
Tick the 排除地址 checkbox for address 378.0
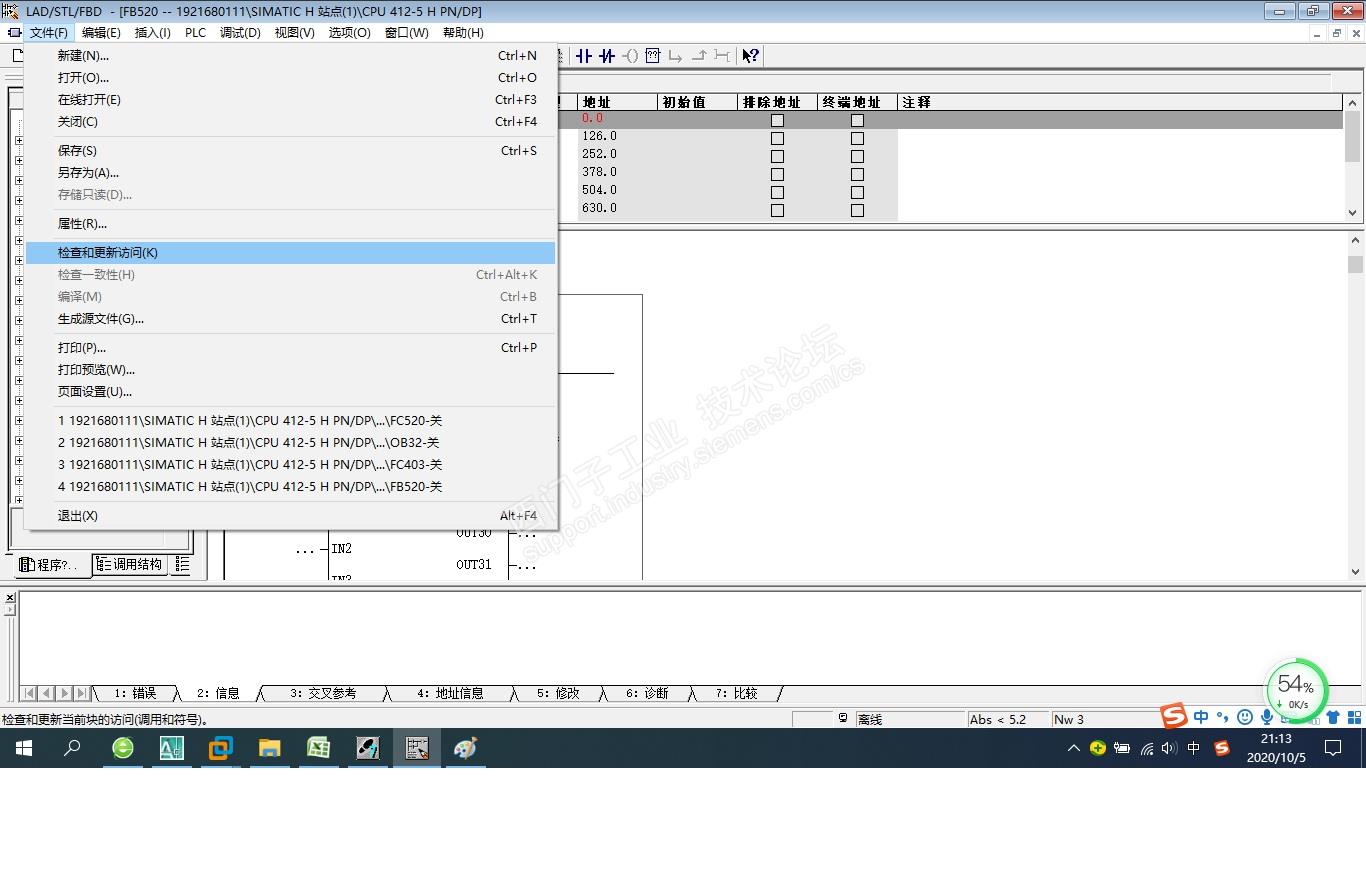click(x=777, y=174)
